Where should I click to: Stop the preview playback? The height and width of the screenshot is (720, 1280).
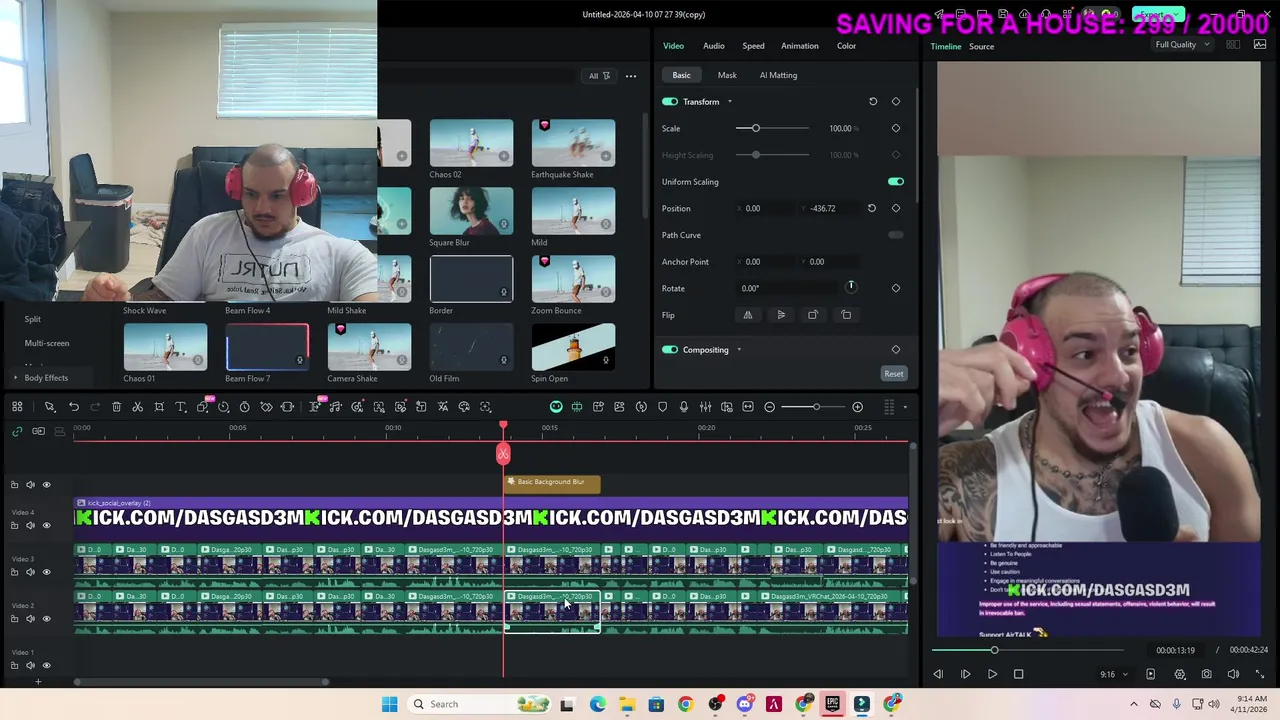(x=1018, y=675)
